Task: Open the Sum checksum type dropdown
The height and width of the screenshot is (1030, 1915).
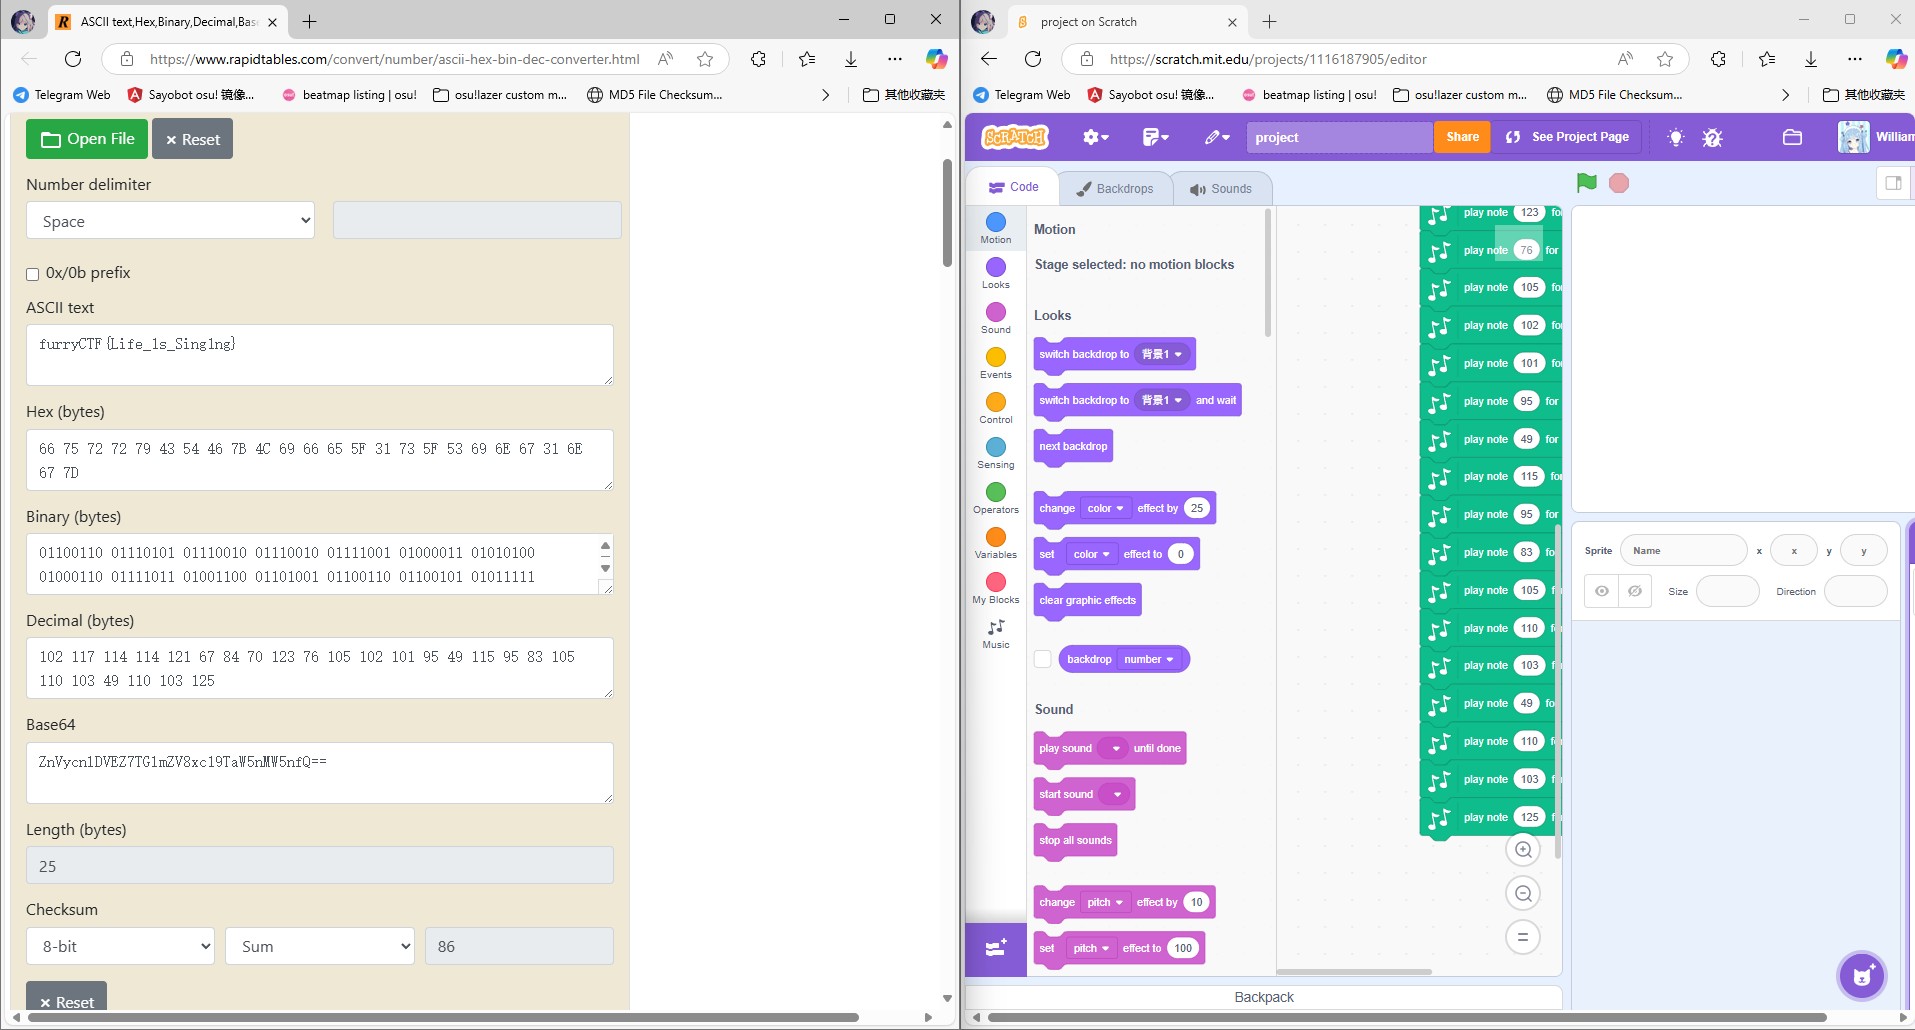Action: point(320,946)
